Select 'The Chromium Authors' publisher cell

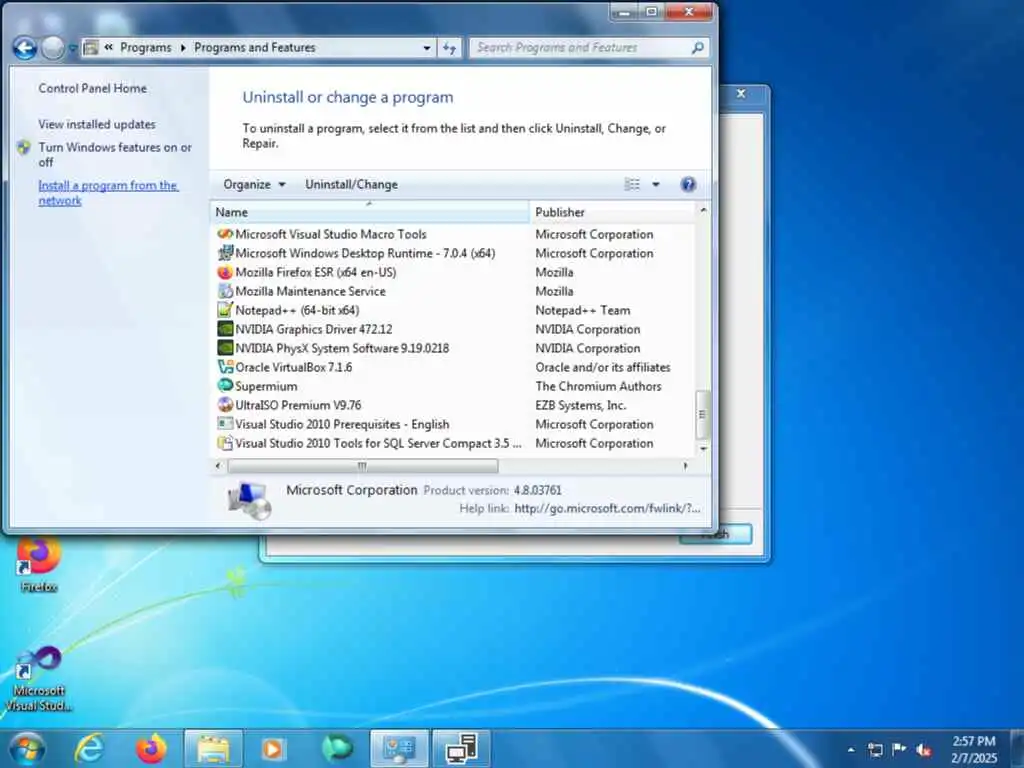(598, 386)
